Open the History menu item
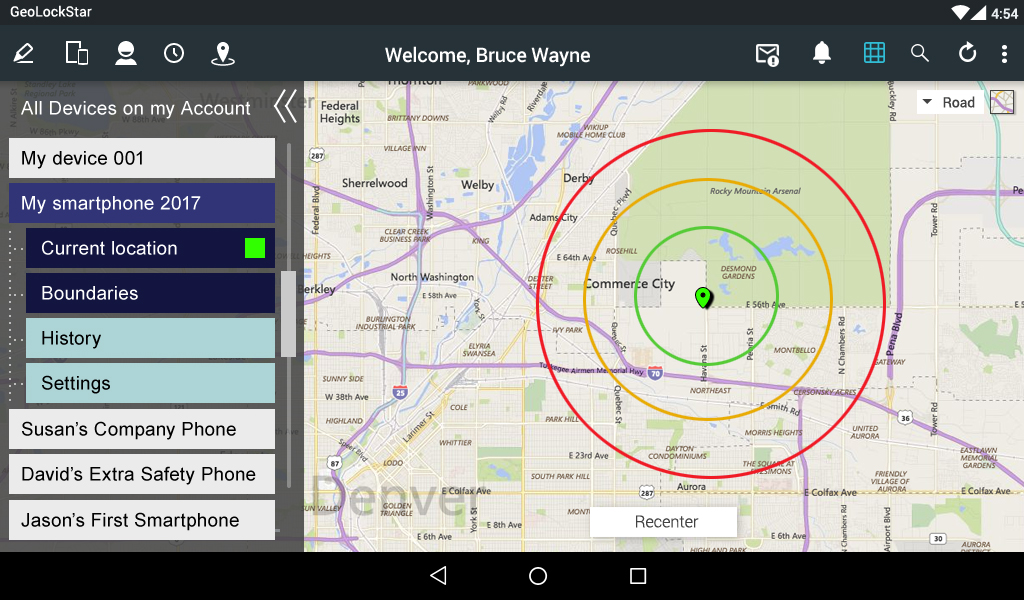Screen dimensions: 1024x600 [x=150, y=338]
